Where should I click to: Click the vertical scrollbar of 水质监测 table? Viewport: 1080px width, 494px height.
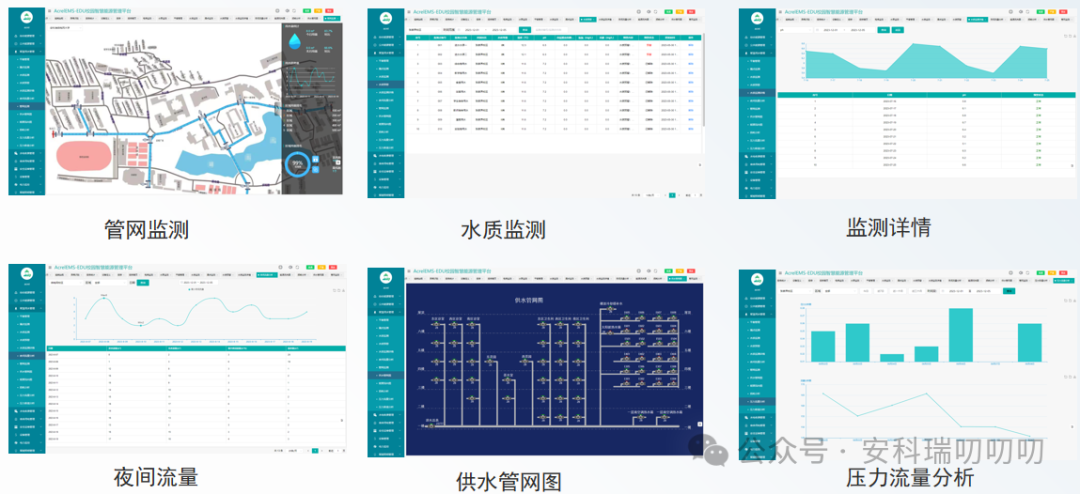704,79
